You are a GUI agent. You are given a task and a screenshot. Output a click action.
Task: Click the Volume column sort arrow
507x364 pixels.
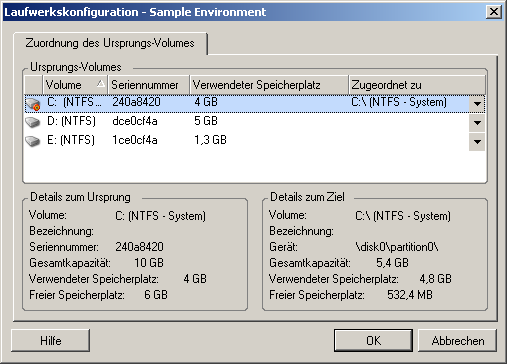coord(101,84)
